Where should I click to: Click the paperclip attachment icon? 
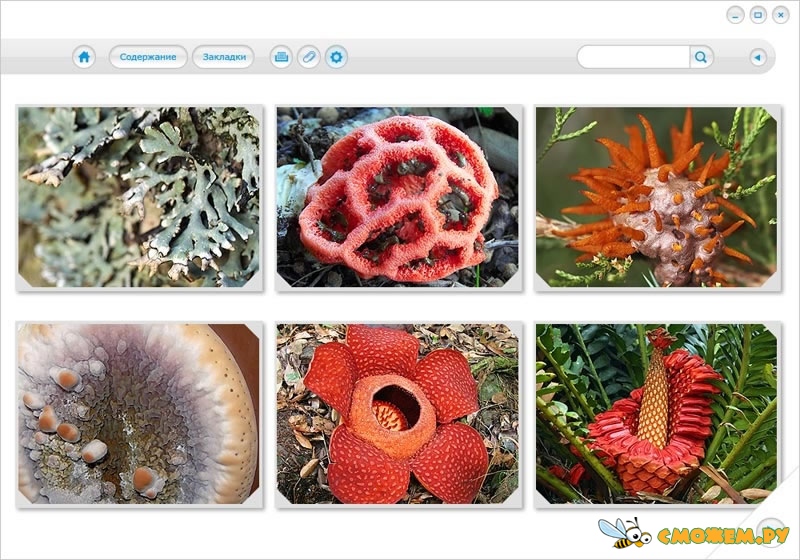(309, 57)
